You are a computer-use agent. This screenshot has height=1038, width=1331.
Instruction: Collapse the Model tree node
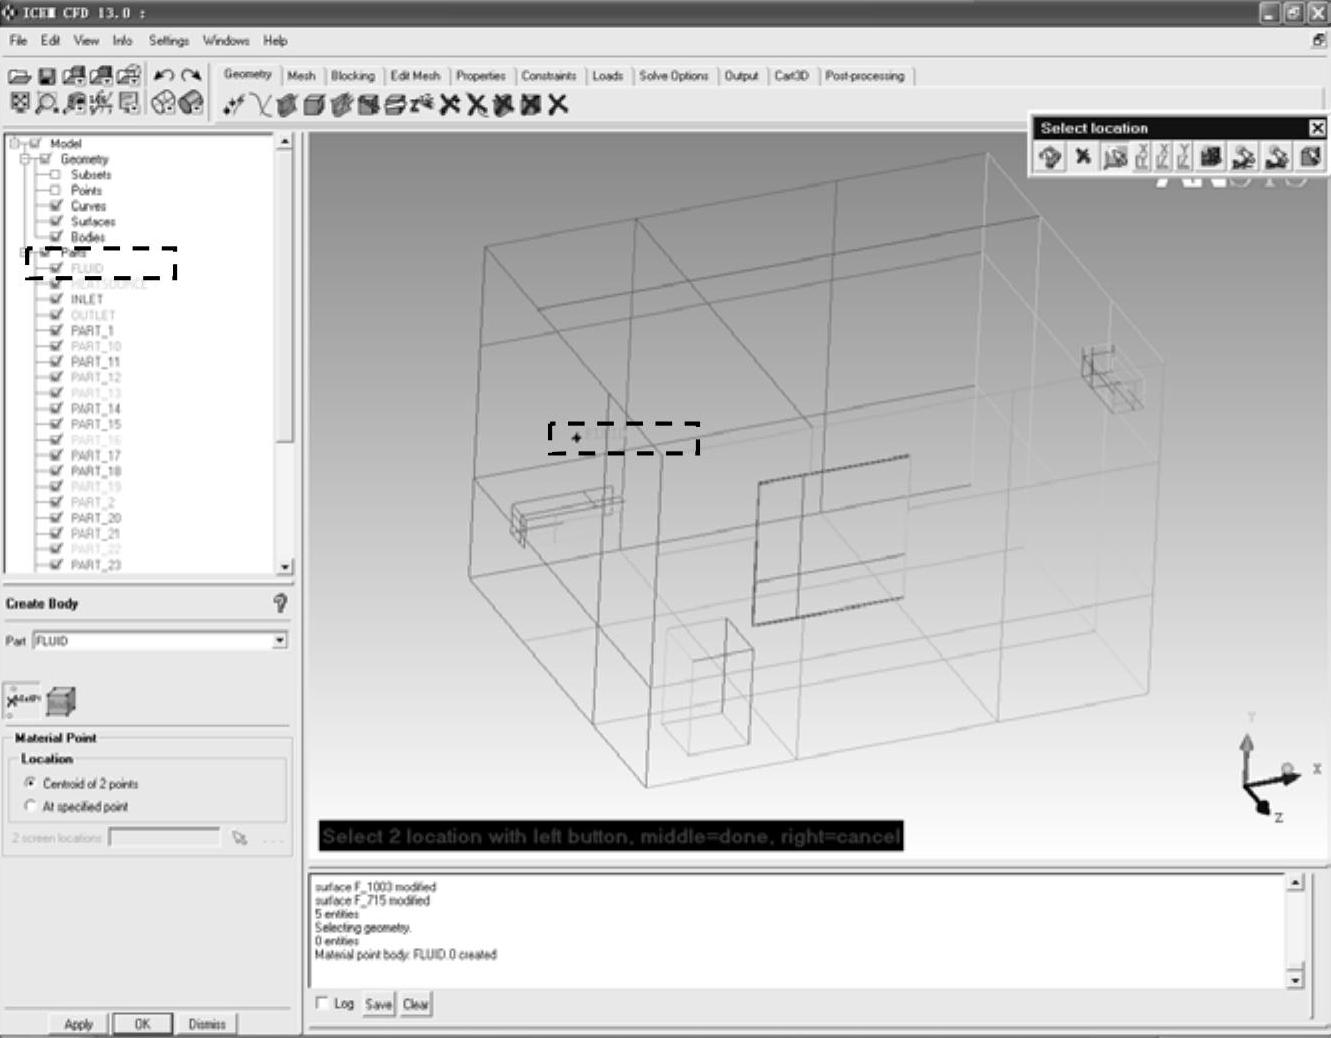[15, 143]
